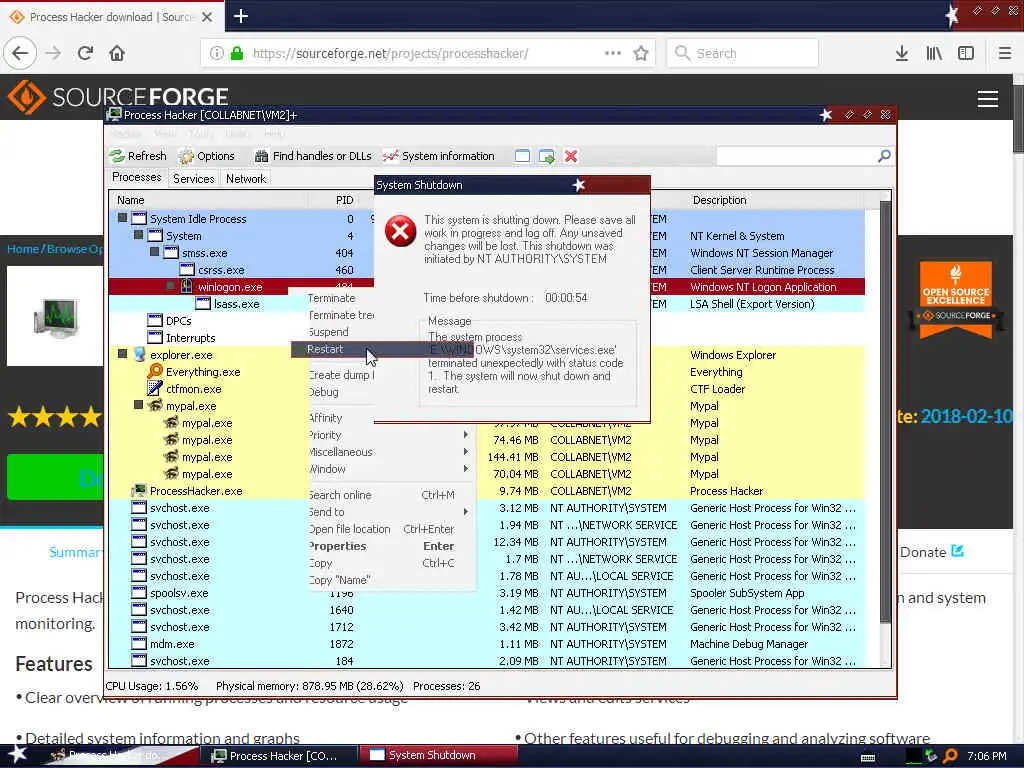Open a new browser tab
This screenshot has height=768, width=1024.
(x=240, y=16)
